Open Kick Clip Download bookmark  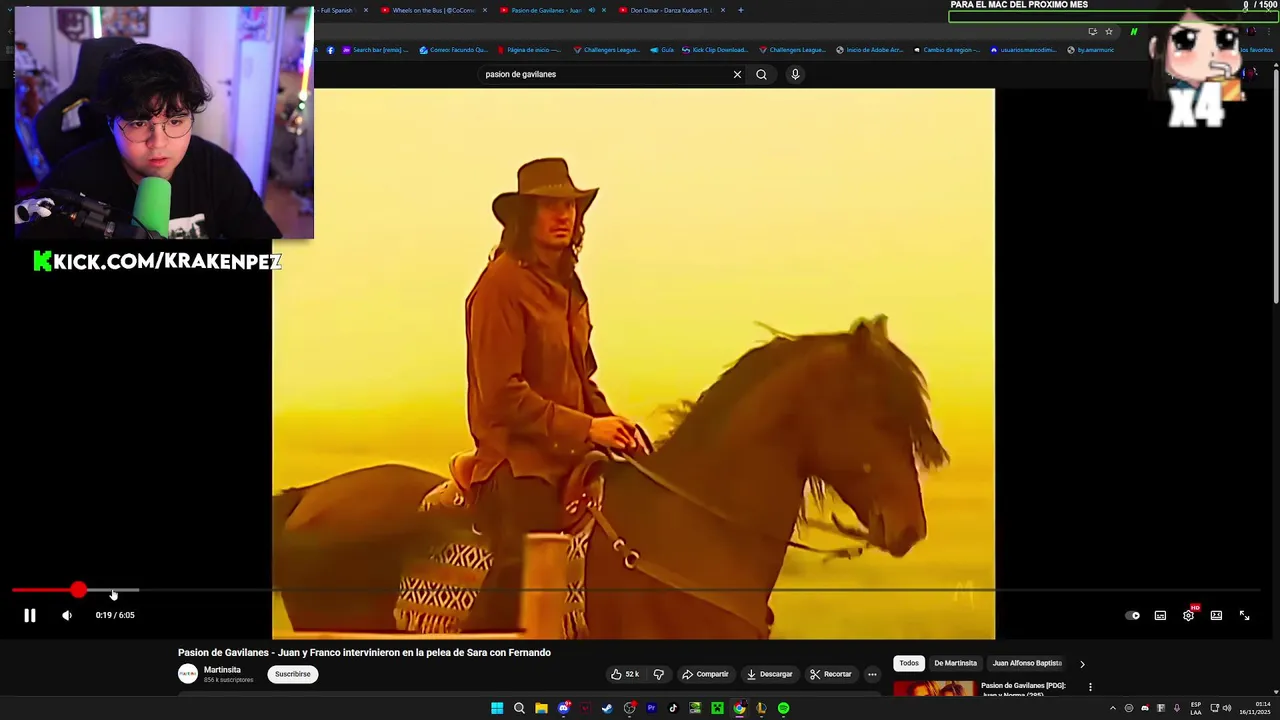tap(716, 50)
